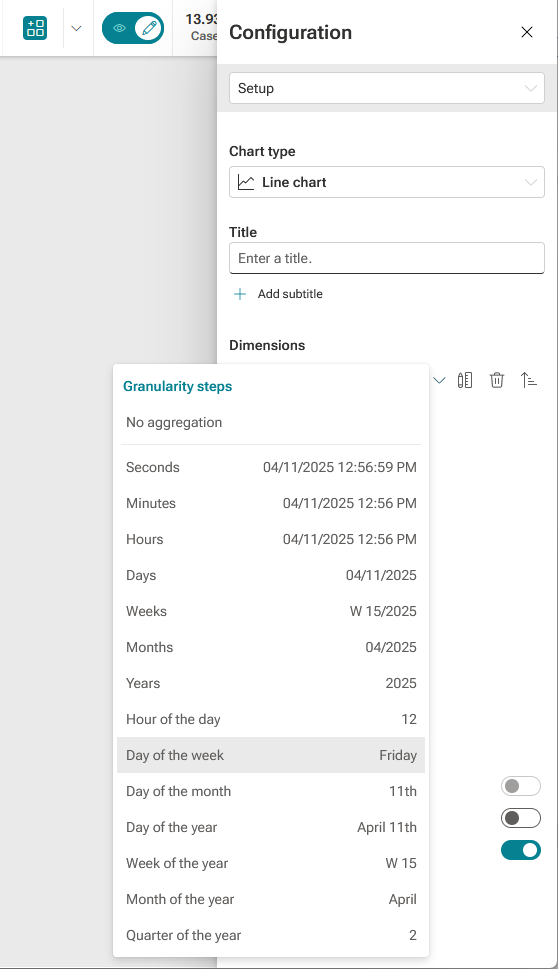This screenshot has height=969, width=558.
Task: Choose Quarter of the year option
Action: (x=271, y=935)
